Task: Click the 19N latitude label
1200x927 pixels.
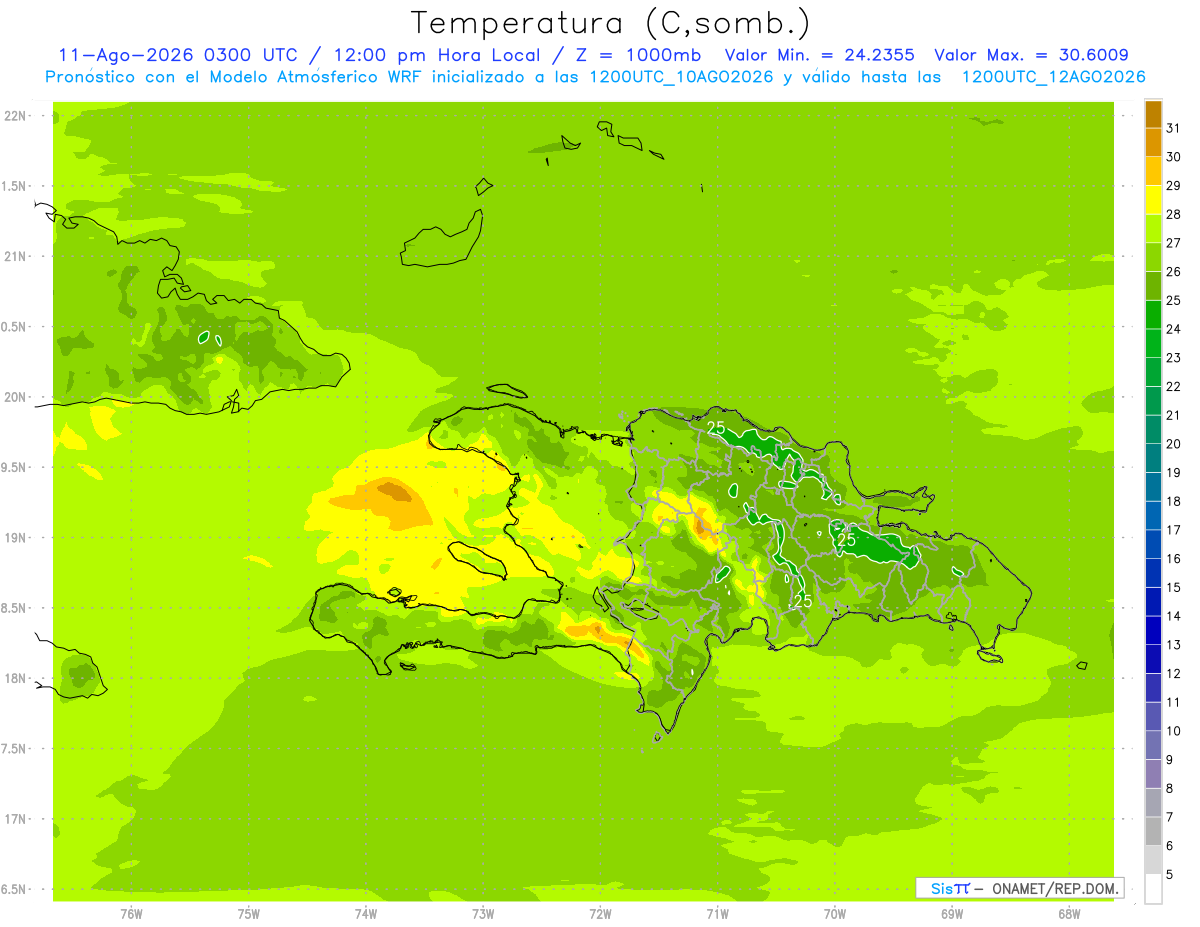Action: tap(14, 537)
